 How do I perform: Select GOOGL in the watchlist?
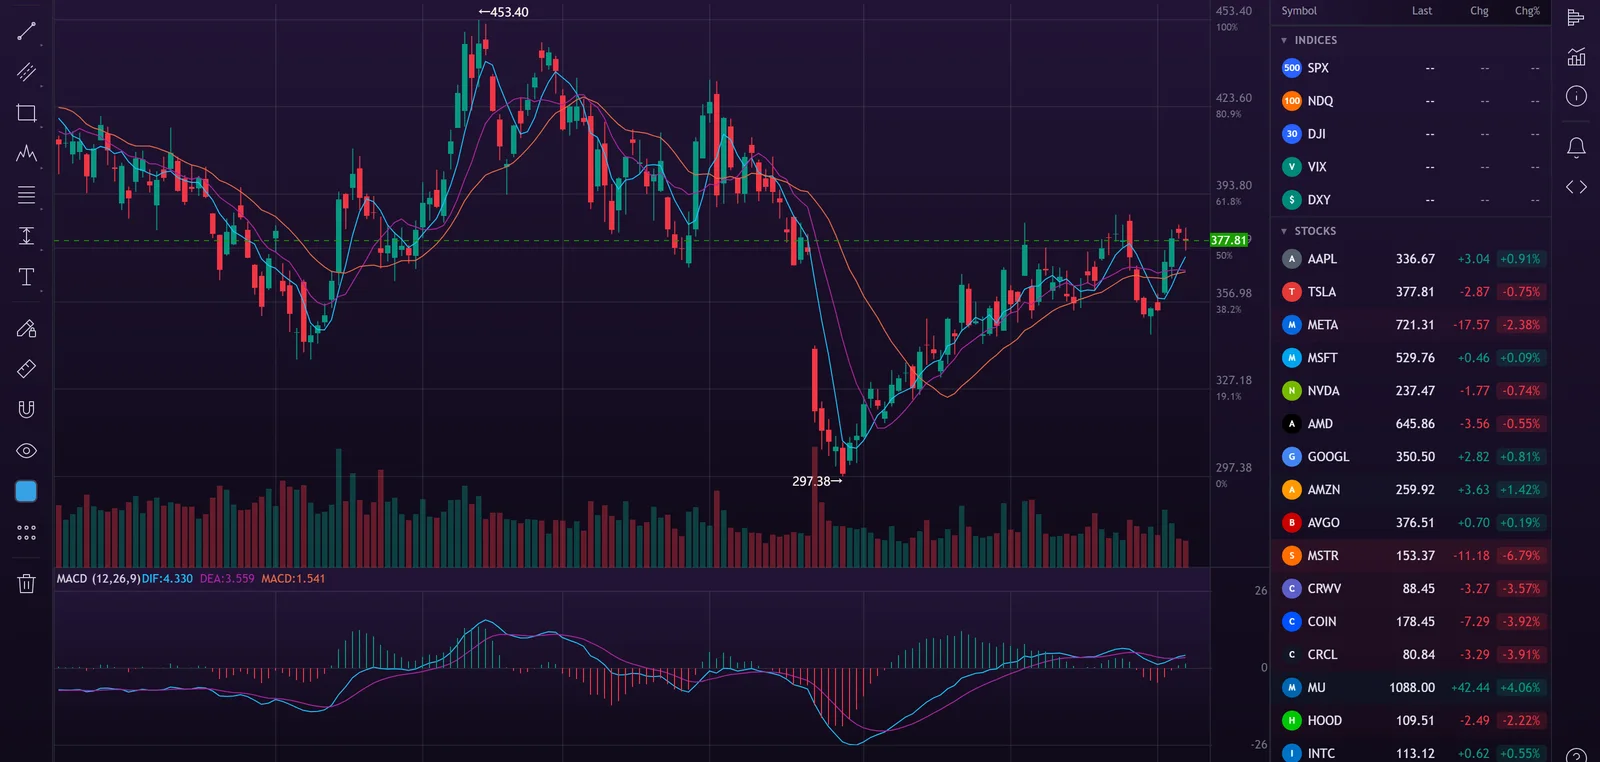[x=1411, y=457]
